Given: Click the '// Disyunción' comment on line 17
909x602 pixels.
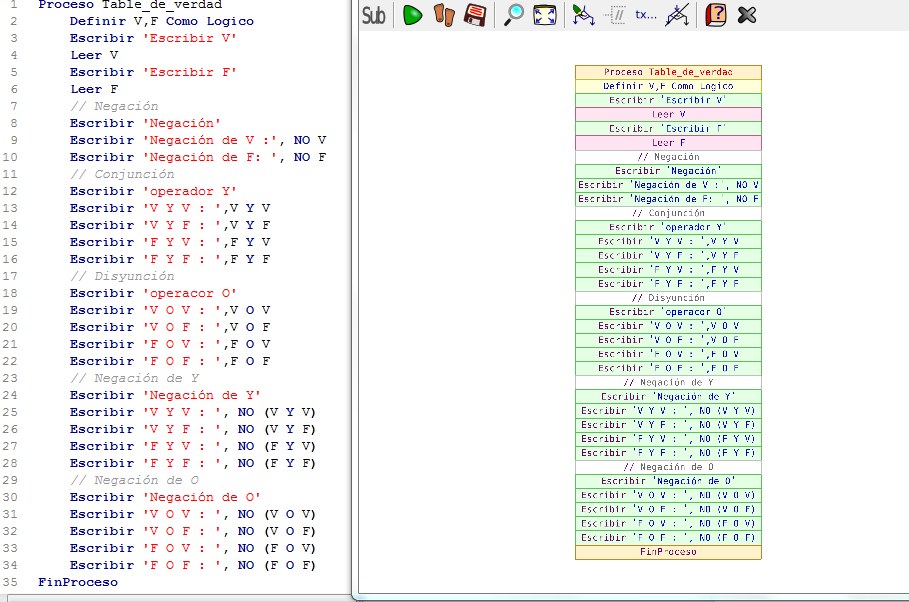Looking at the screenshot, I should pyautogui.click(x=122, y=276).
